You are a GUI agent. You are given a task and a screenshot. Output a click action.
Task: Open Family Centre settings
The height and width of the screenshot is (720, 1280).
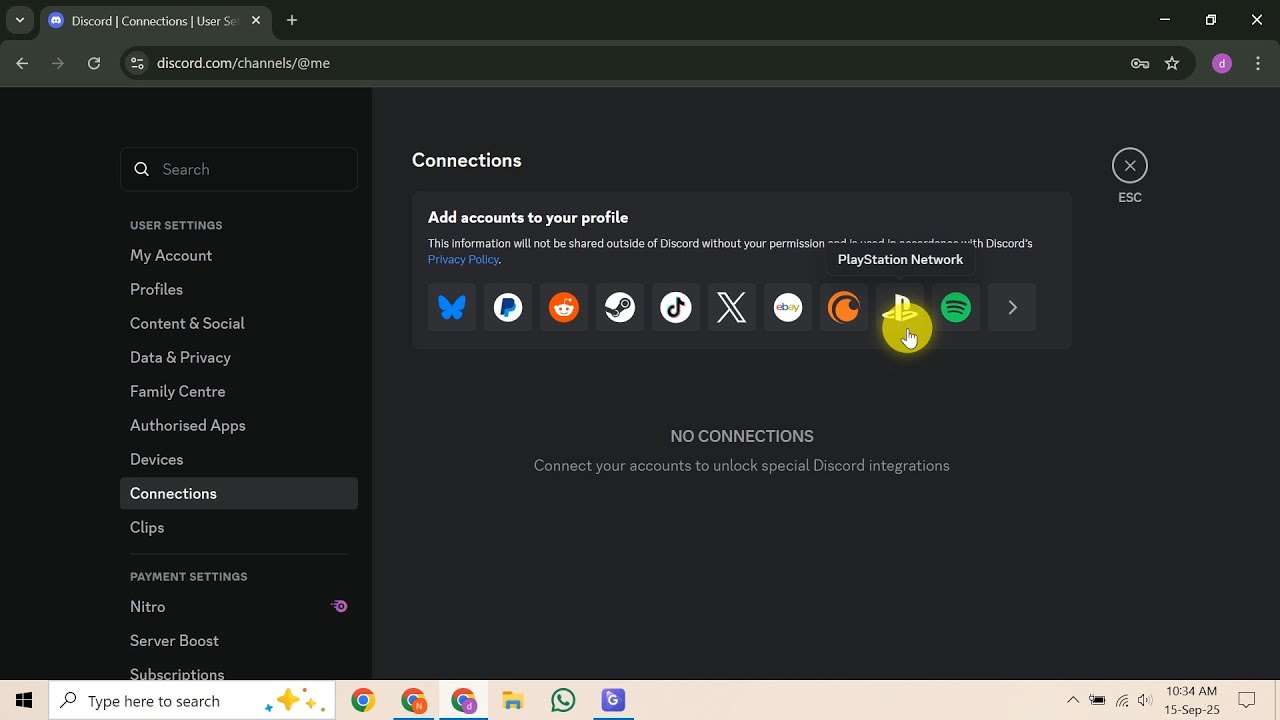239,392
